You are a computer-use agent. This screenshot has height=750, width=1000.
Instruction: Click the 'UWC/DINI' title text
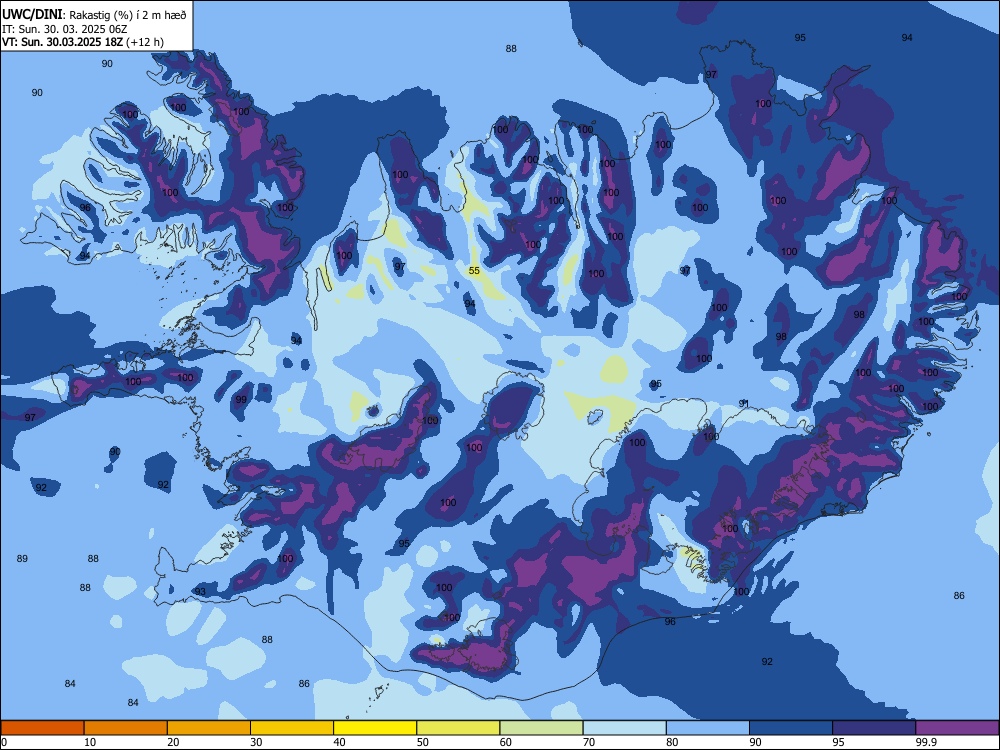[33, 14]
